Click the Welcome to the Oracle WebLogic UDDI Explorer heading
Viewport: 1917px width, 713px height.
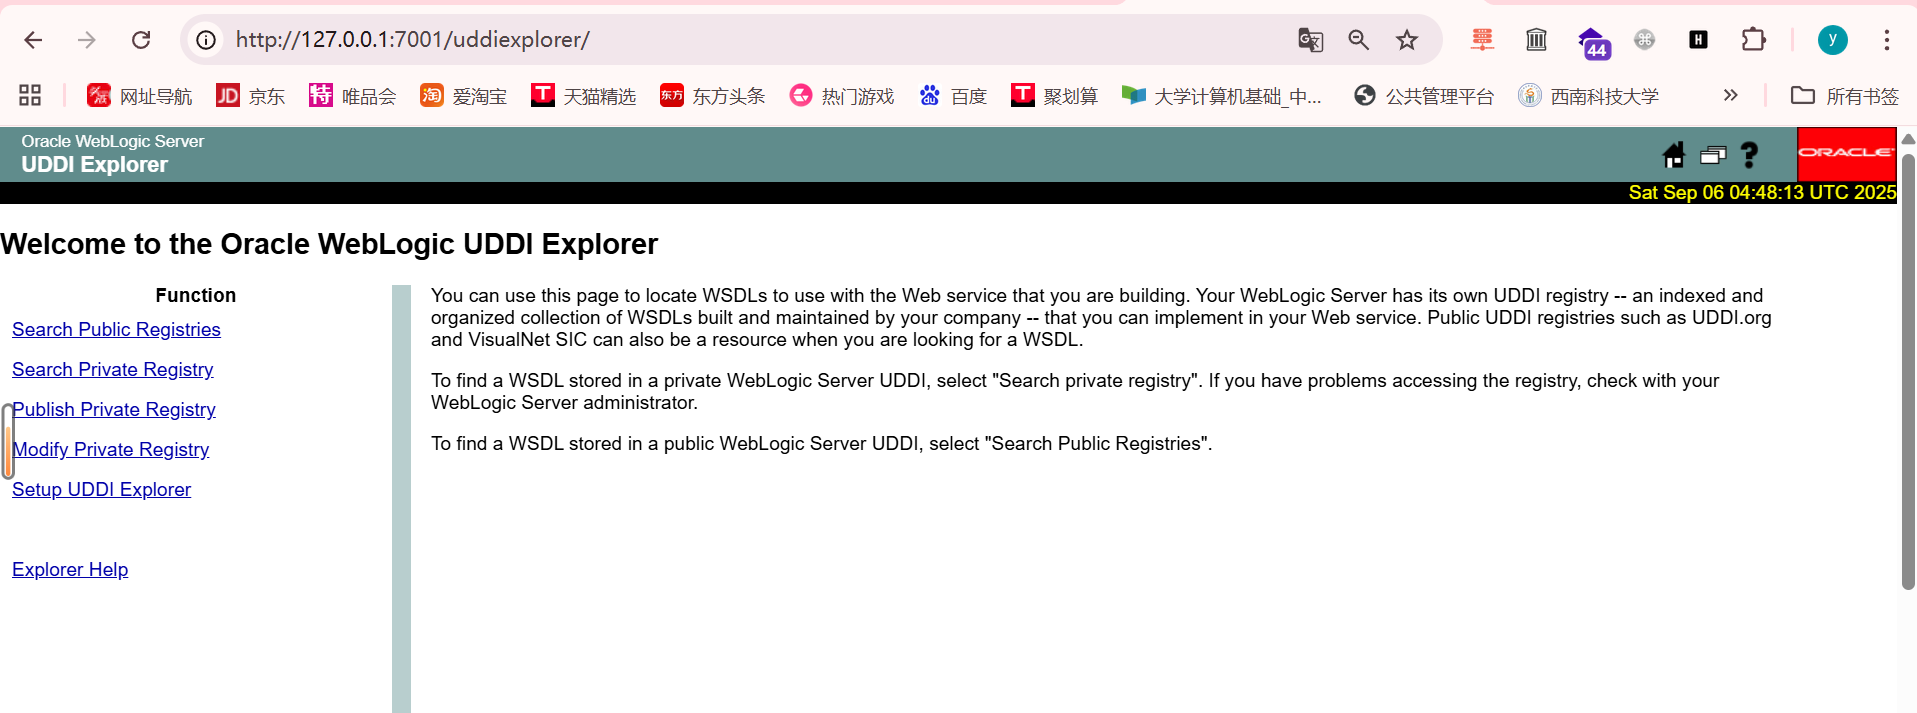[x=329, y=244]
